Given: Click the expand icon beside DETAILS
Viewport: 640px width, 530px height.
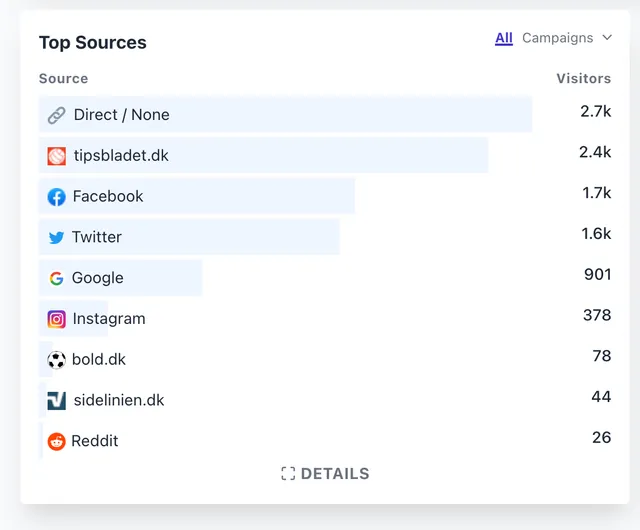Looking at the screenshot, I should 288,474.
